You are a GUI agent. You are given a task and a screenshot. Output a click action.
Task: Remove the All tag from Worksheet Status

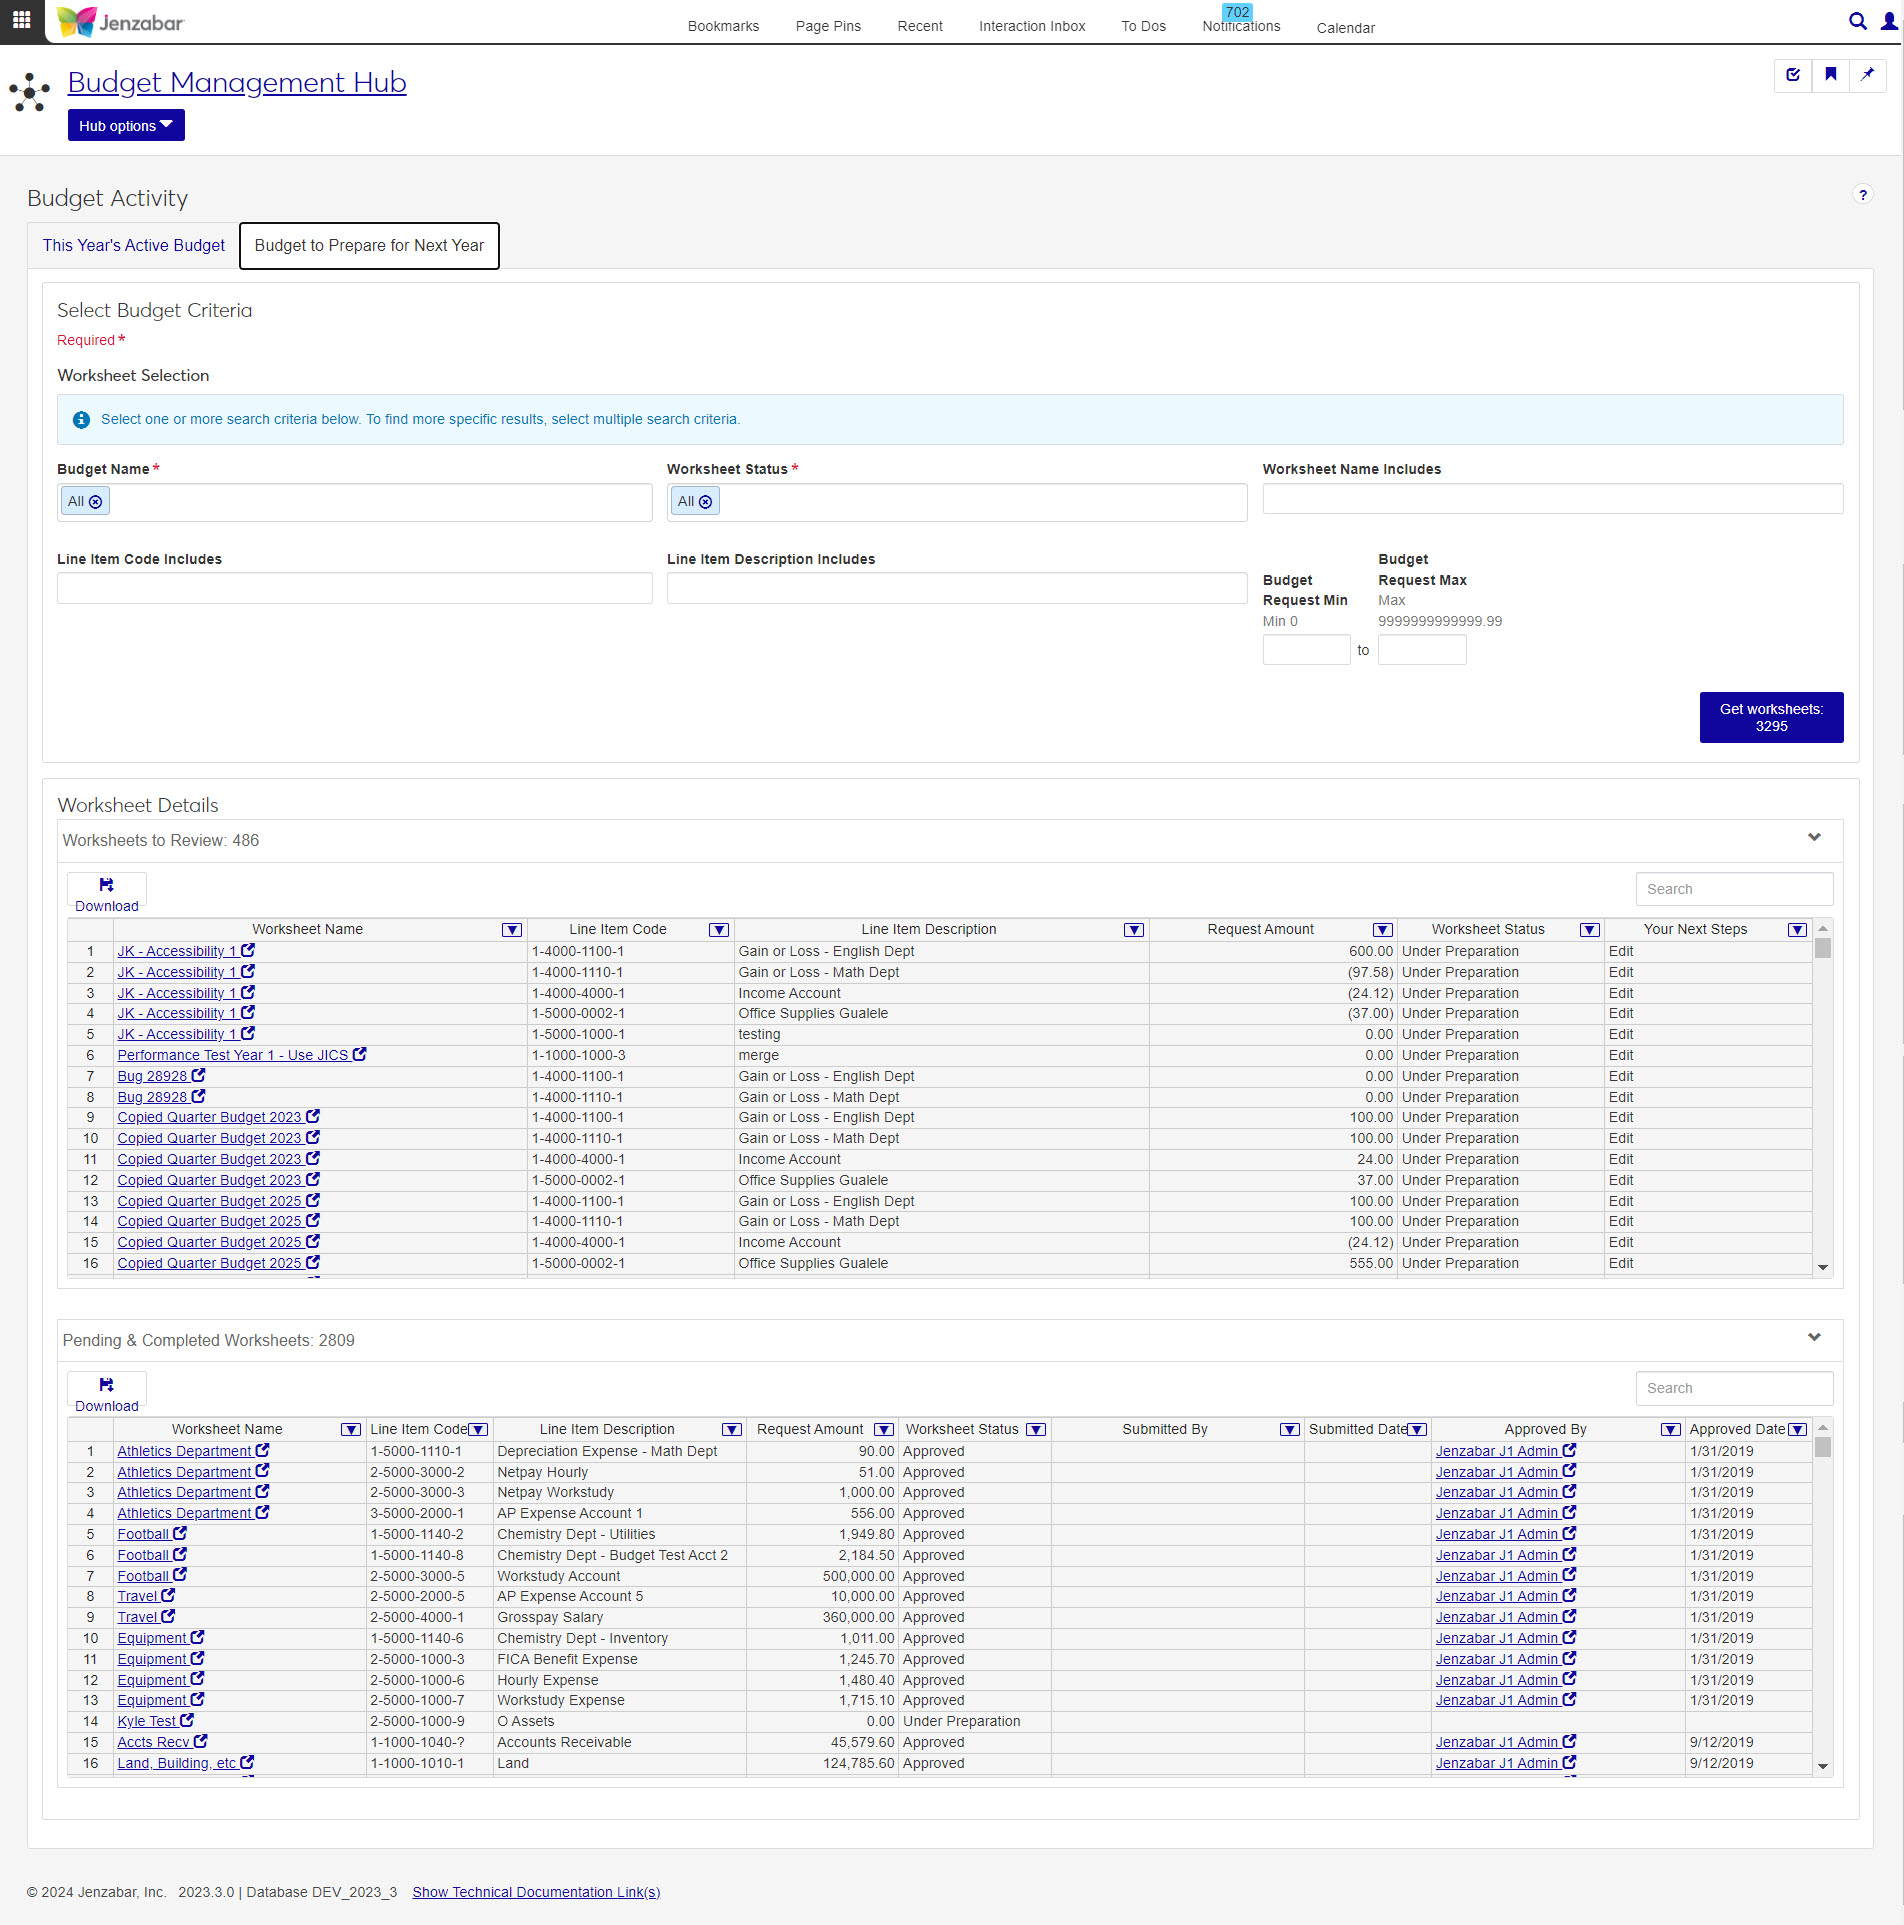pos(706,502)
